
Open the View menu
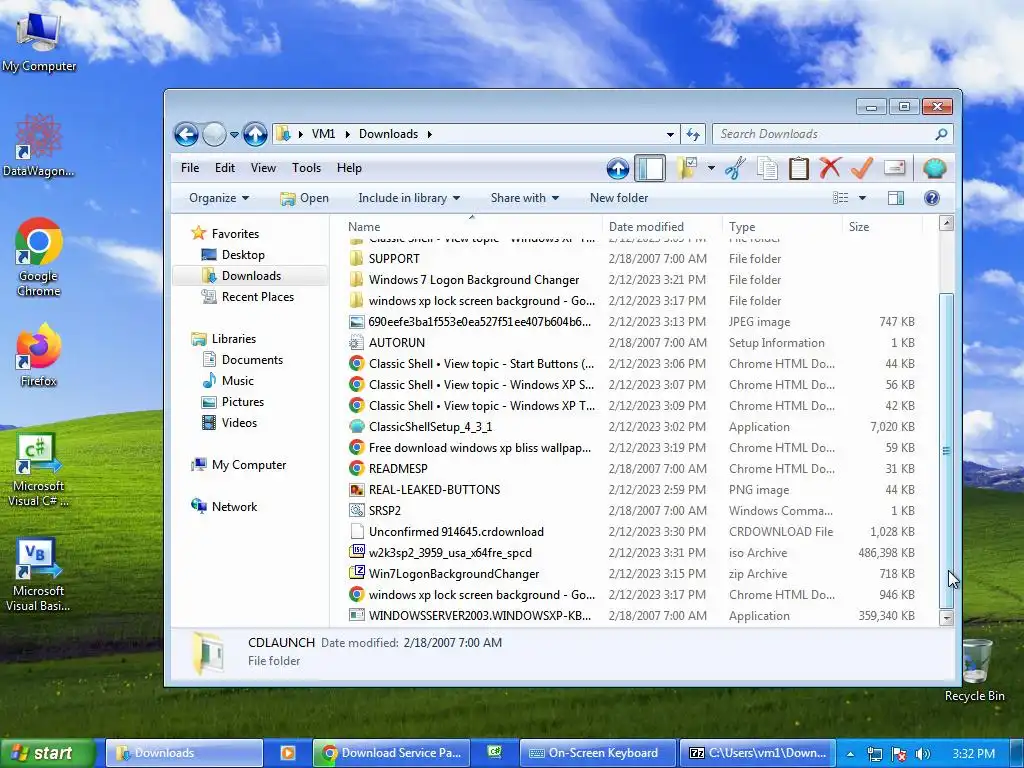263,168
